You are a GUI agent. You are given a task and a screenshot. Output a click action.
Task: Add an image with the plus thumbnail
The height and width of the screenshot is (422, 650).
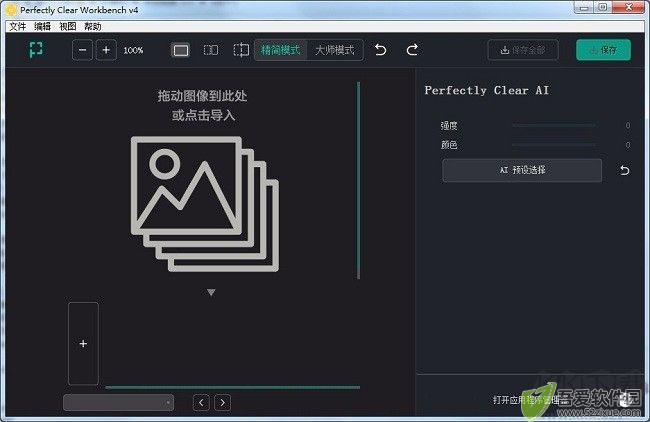(83, 343)
